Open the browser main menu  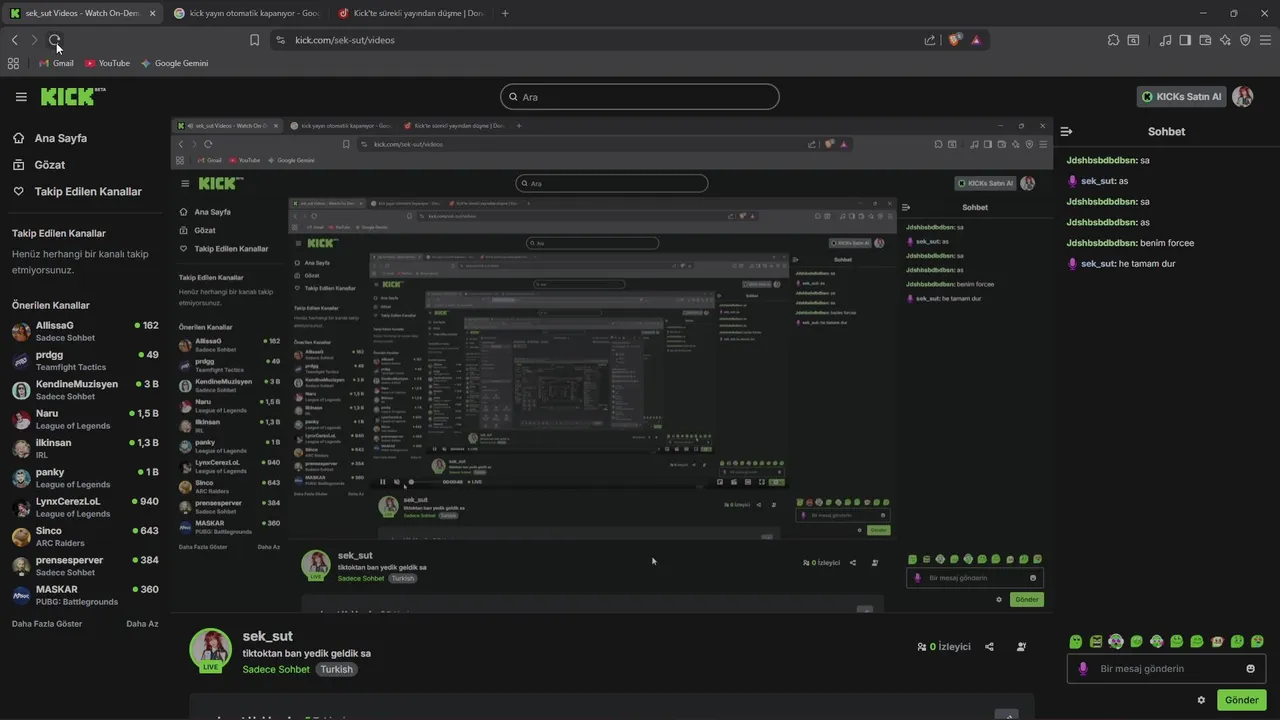coord(1266,40)
